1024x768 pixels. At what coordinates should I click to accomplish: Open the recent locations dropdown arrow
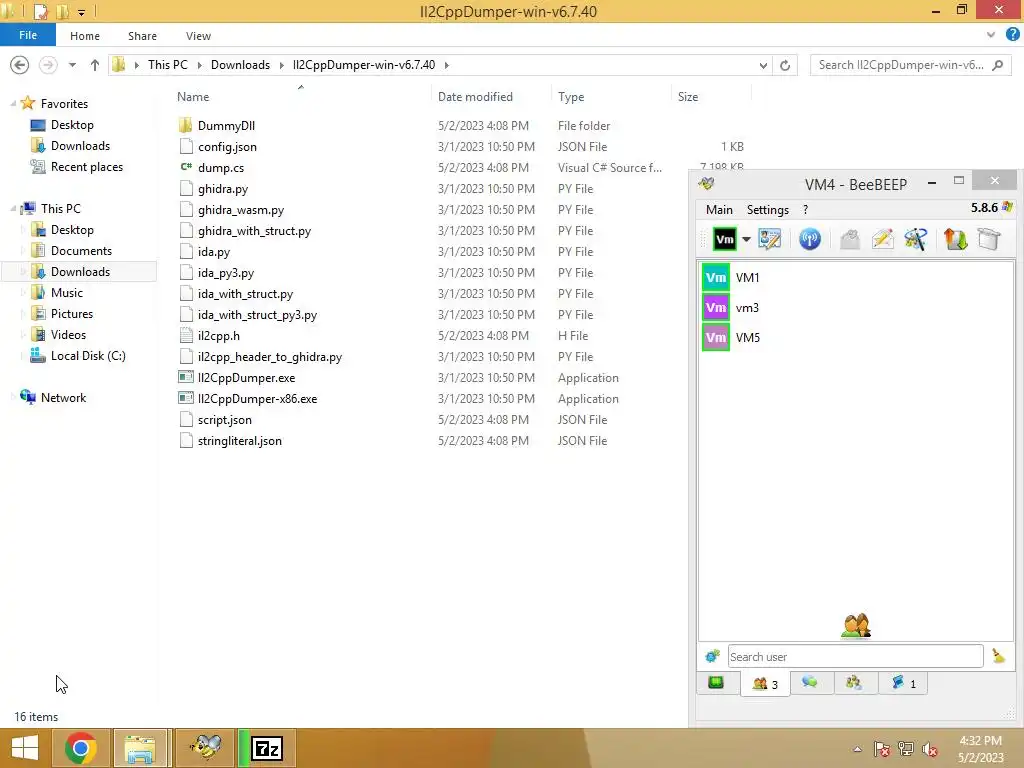tap(72, 65)
